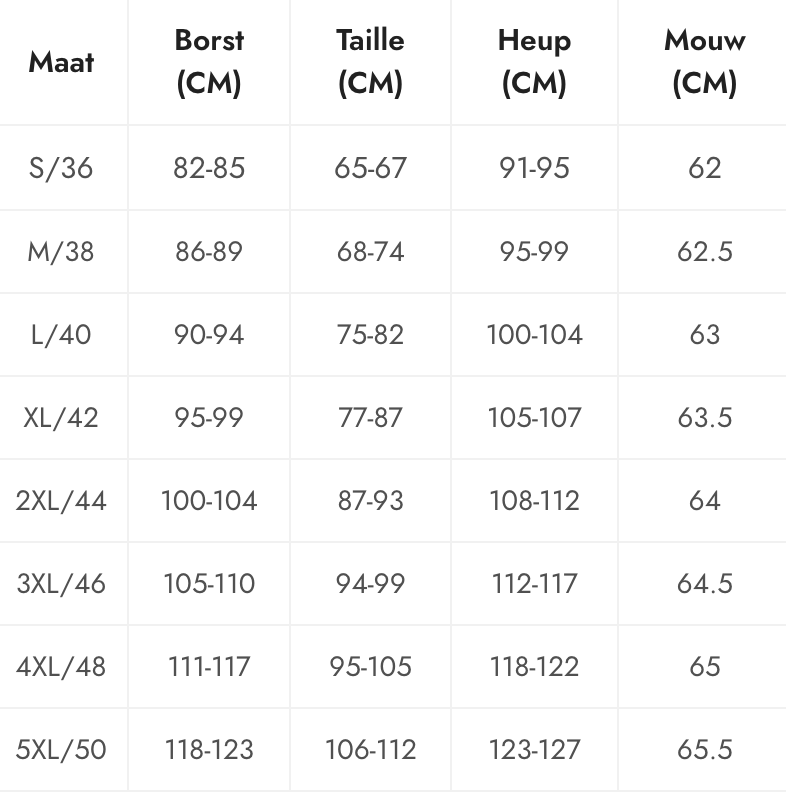The height and width of the screenshot is (792, 786).
Task: Select the S/36 size row label
Action: click(x=61, y=168)
